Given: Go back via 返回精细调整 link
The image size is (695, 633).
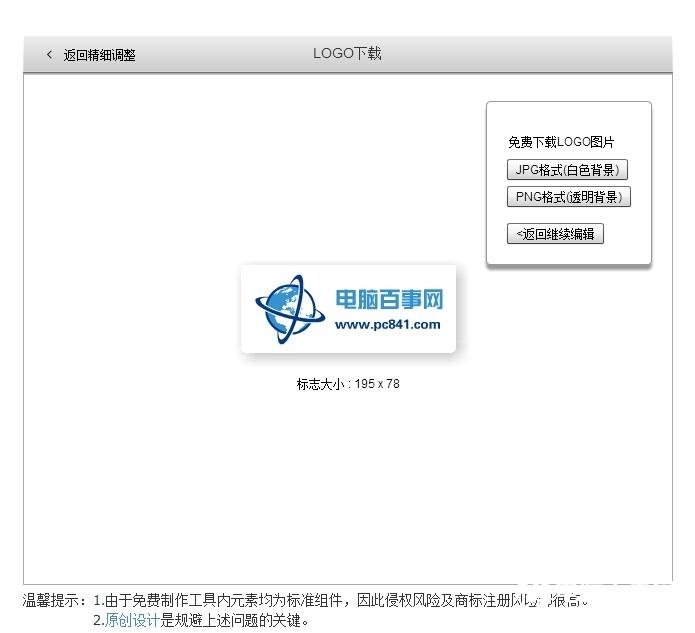Looking at the screenshot, I should [x=99, y=55].
